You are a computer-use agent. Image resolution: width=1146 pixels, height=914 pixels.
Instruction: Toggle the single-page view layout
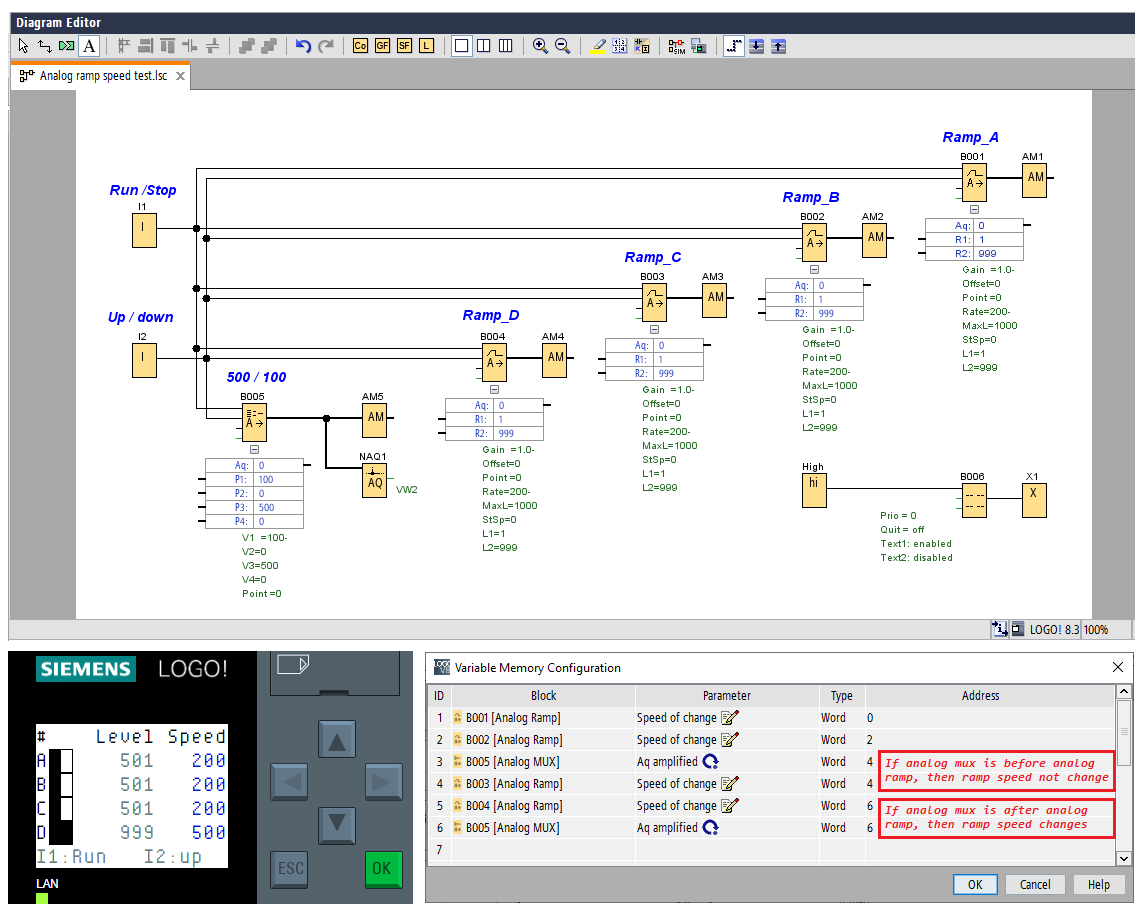point(461,46)
